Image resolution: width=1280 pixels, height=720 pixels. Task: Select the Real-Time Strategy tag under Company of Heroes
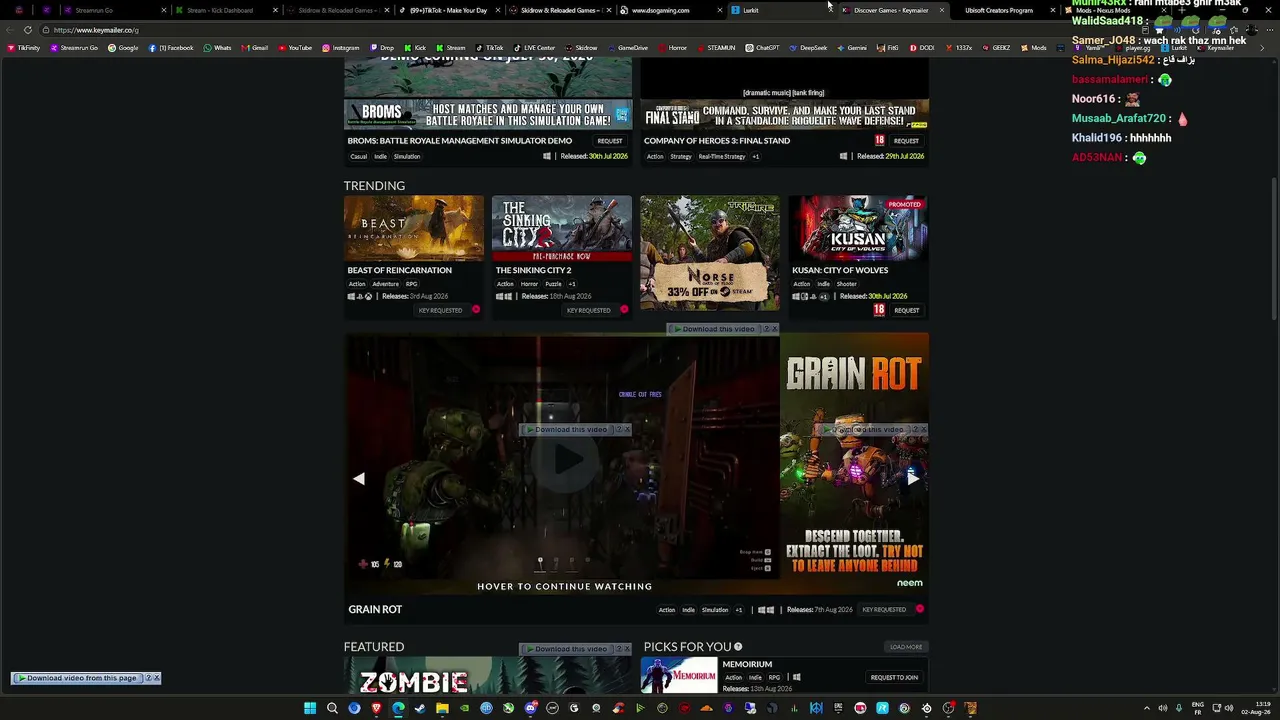[x=721, y=156]
